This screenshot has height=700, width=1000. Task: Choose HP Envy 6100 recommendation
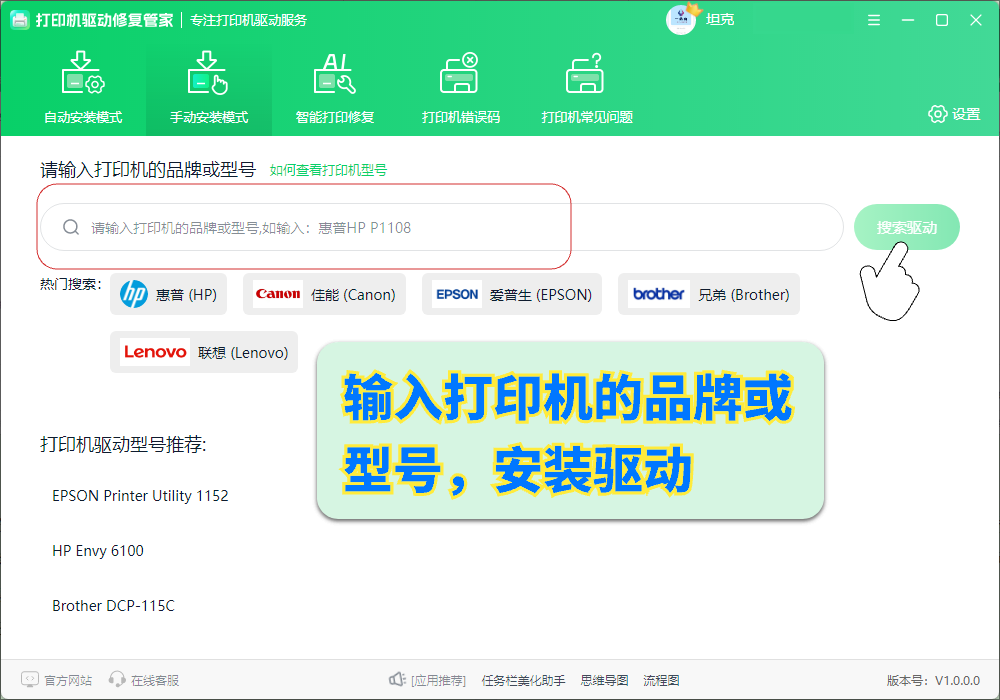pos(98,551)
